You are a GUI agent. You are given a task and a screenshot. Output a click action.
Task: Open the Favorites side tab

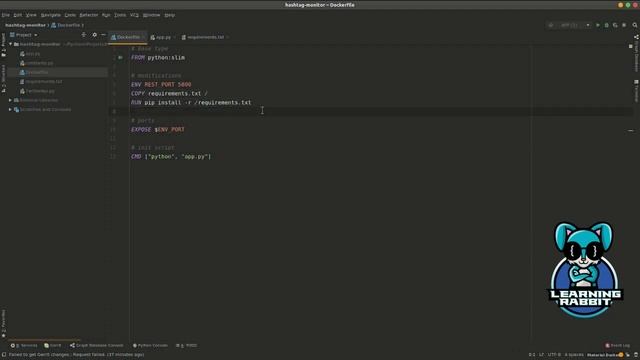coord(3,324)
